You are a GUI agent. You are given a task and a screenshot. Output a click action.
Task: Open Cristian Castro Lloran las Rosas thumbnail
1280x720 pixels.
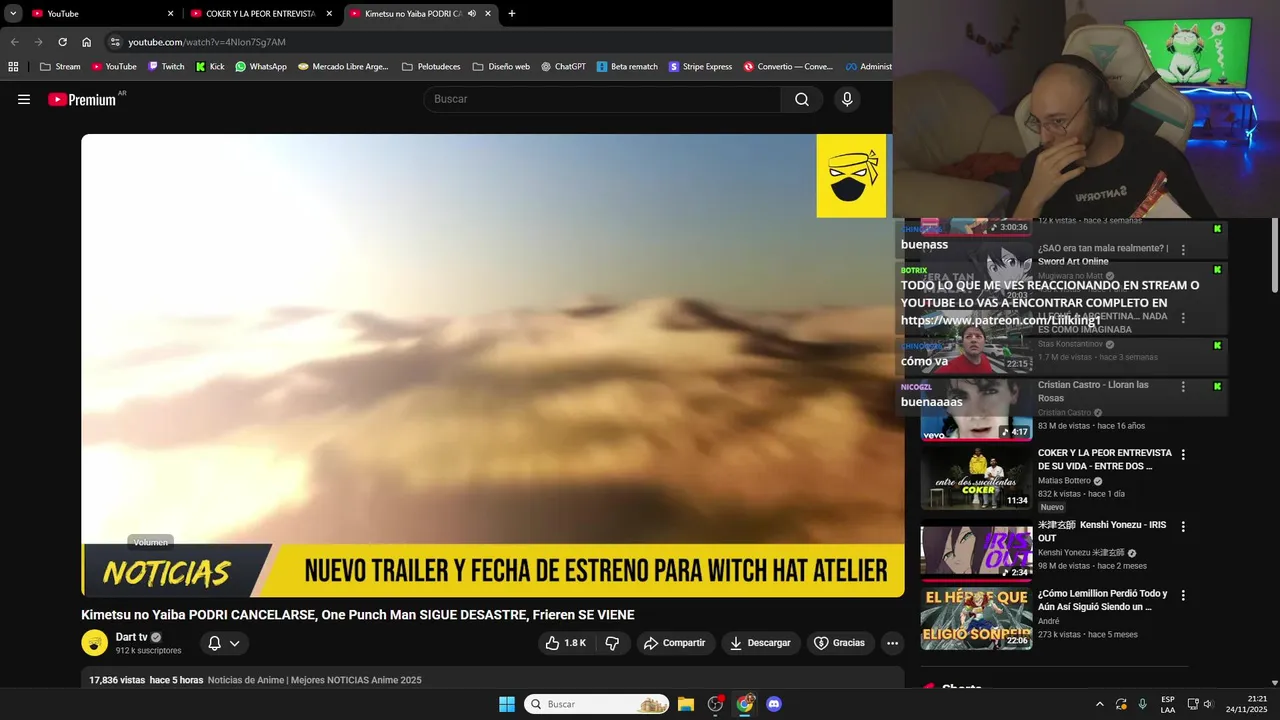point(976,409)
